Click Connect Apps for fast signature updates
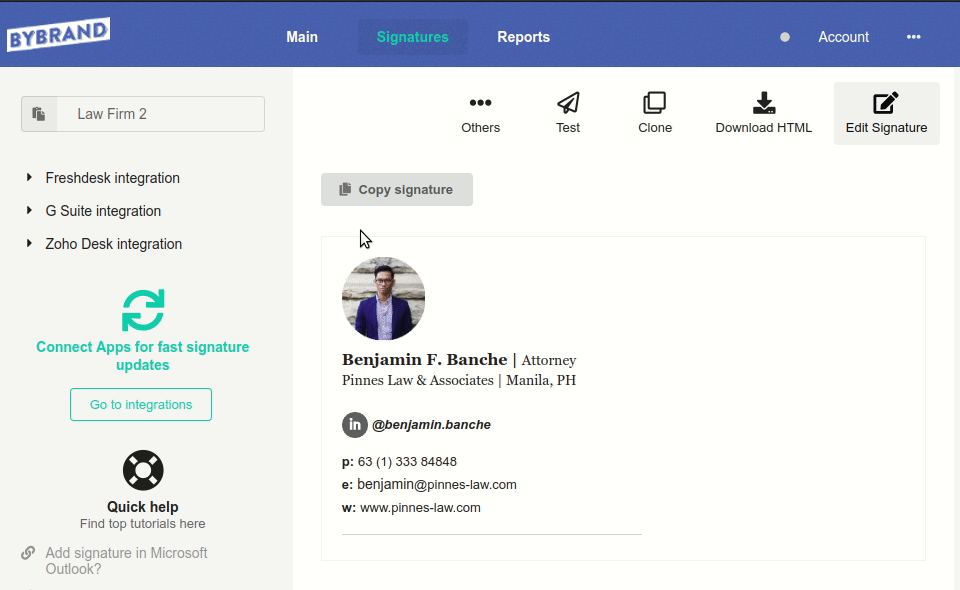This screenshot has width=960, height=590. pos(143,356)
